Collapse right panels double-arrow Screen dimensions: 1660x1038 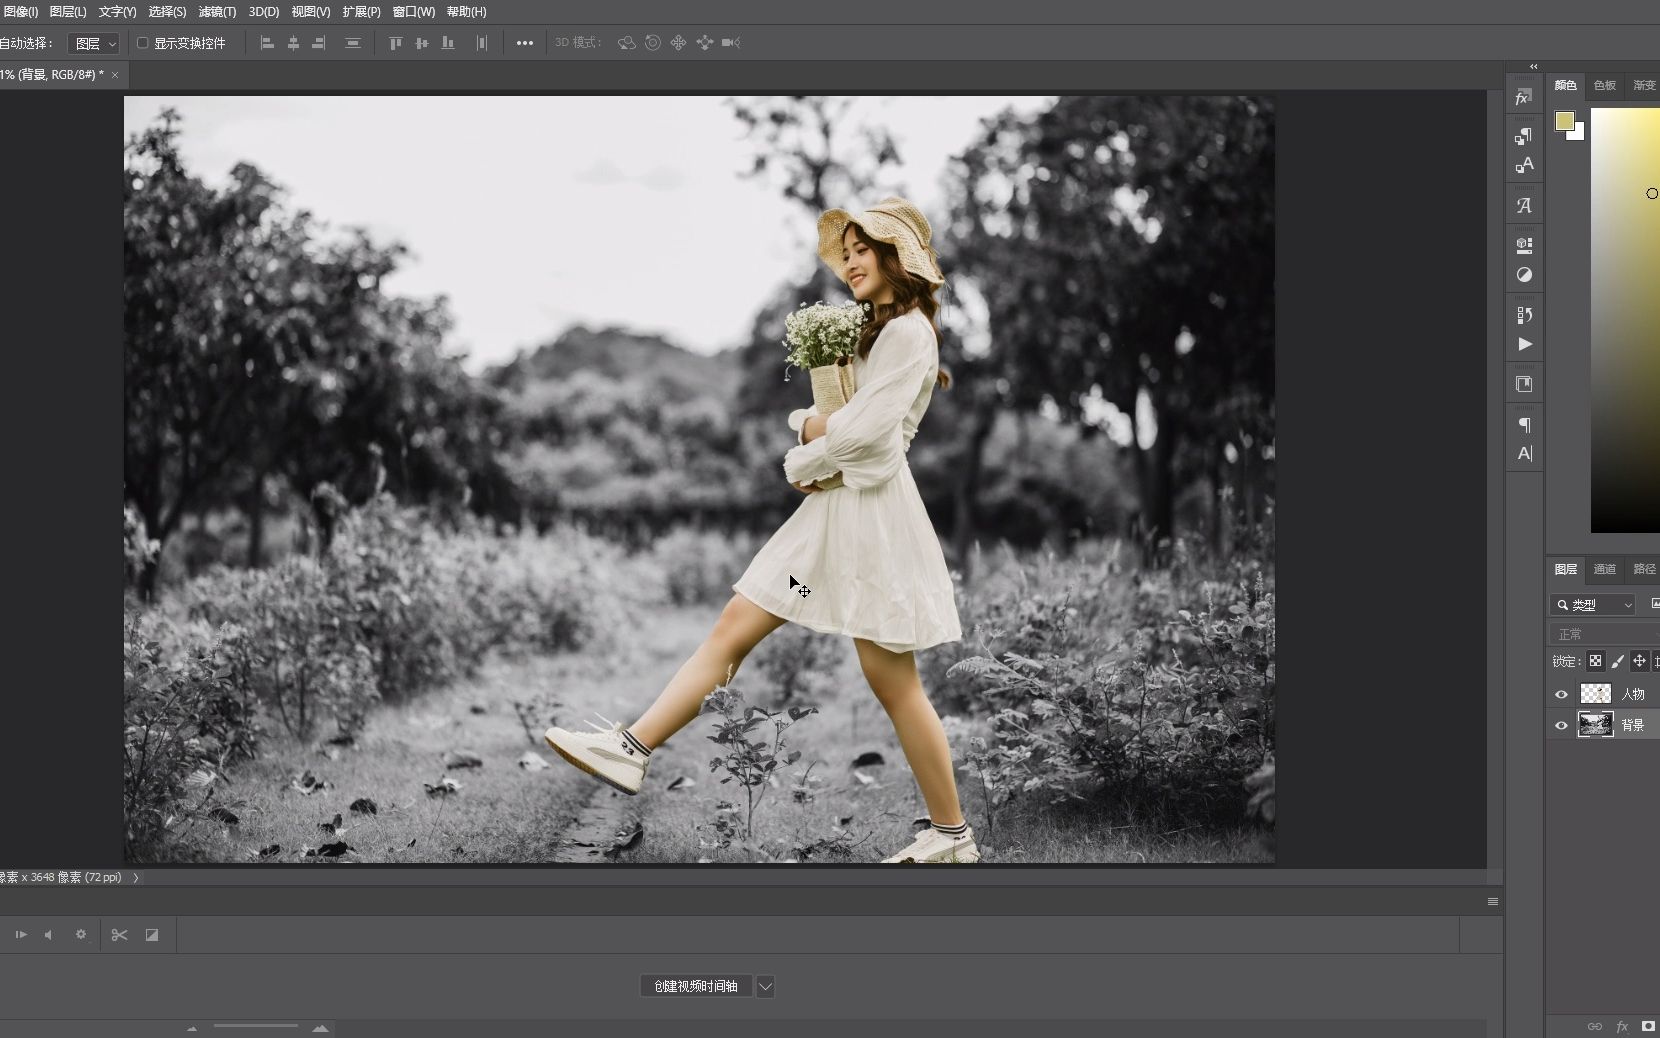(x=1534, y=67)
